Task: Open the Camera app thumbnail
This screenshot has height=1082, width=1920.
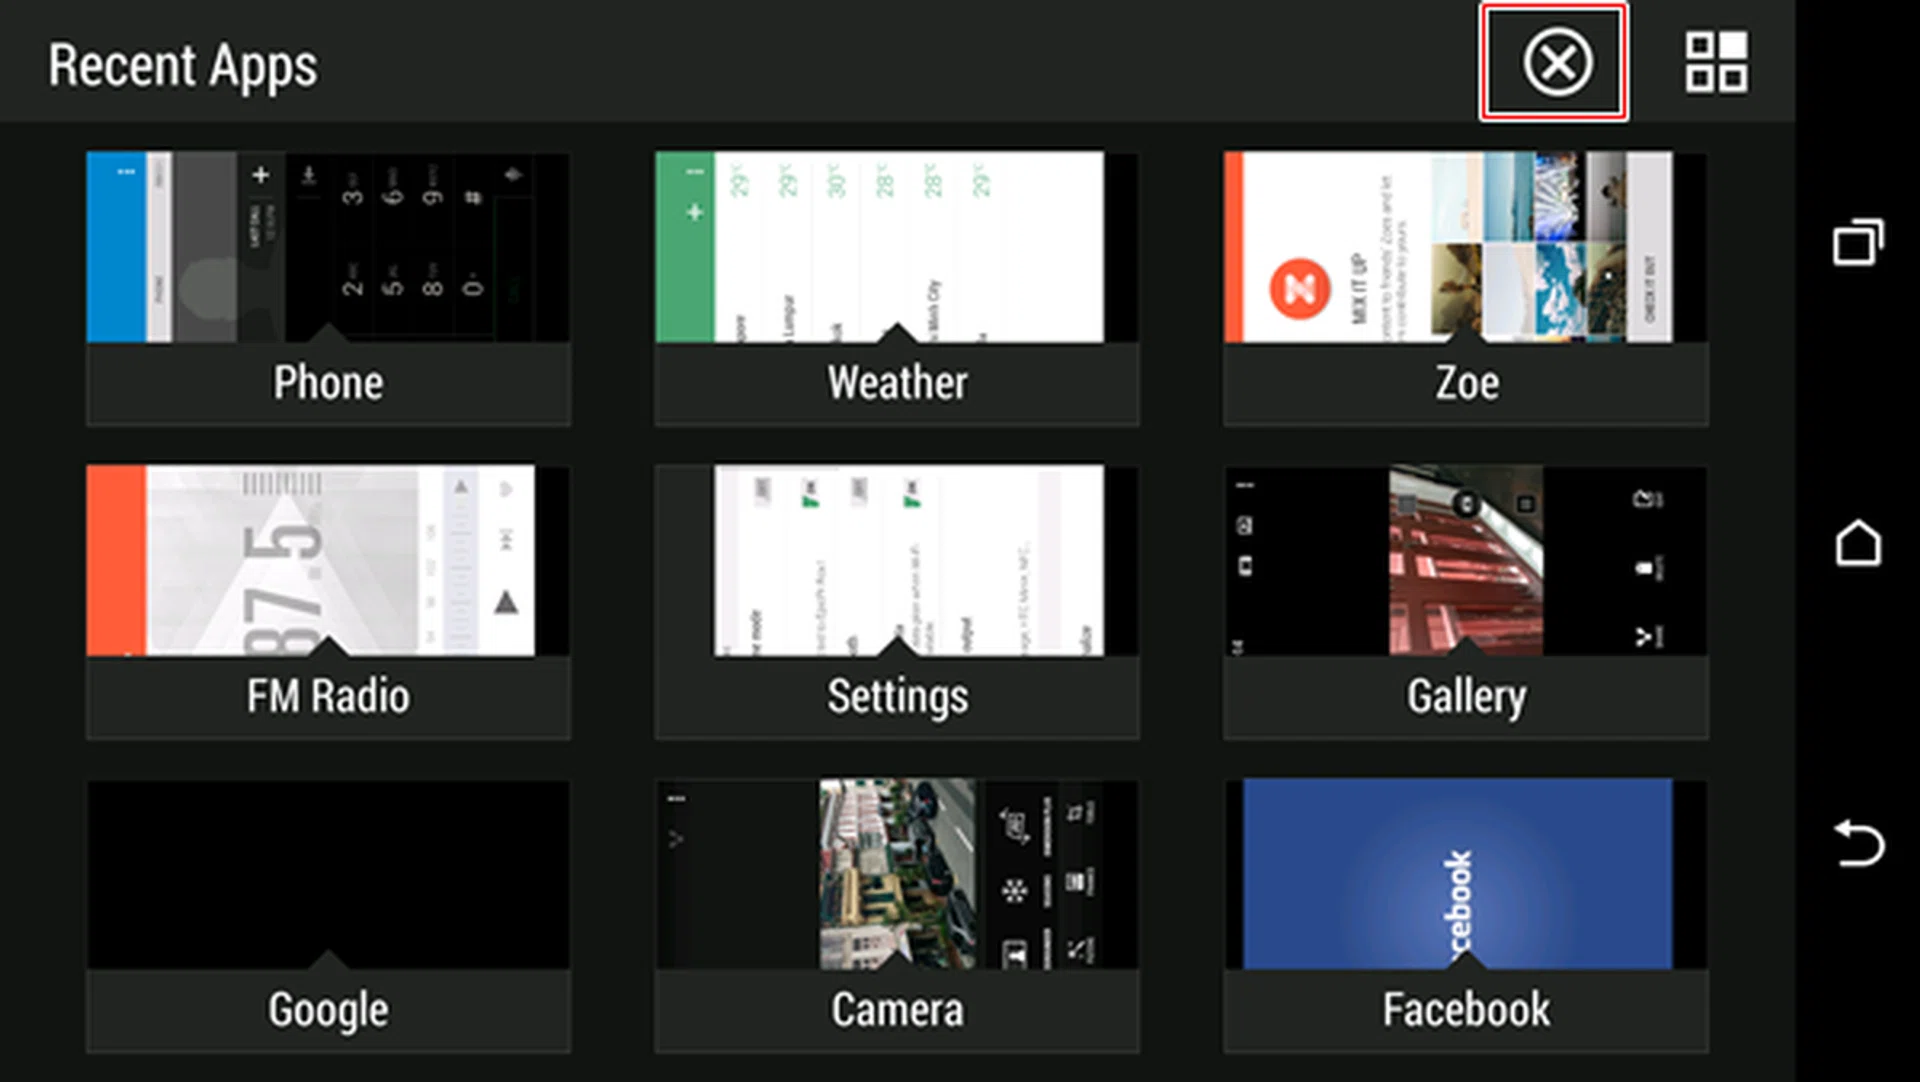Action: [896, 874]
